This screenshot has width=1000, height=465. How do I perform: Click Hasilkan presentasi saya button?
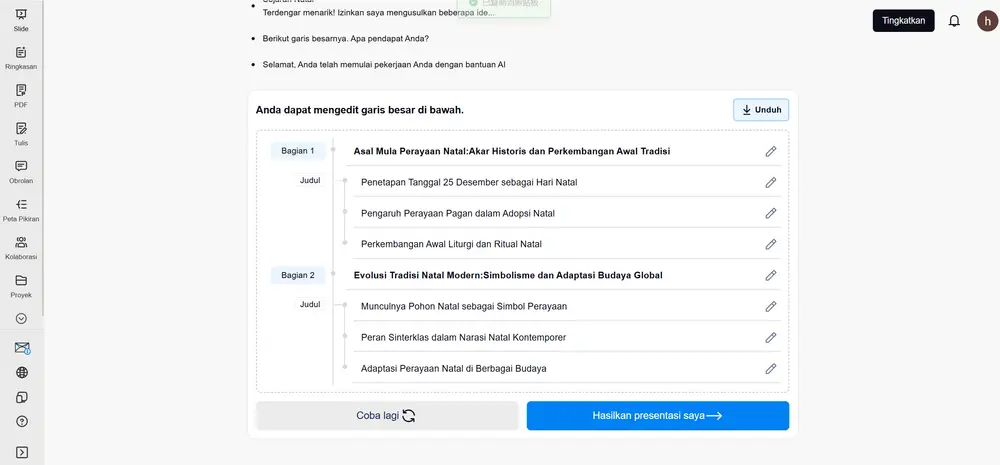658,416
